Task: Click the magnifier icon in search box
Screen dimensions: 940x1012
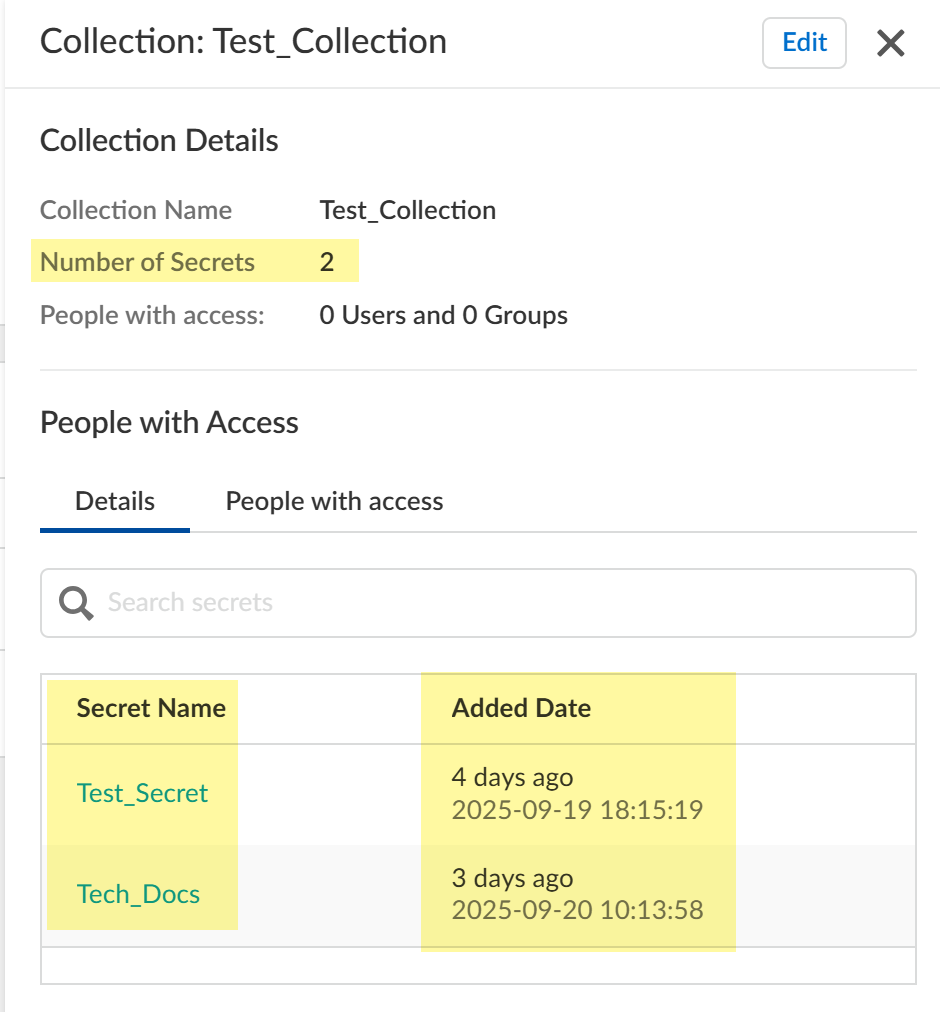Action: pos(76,602)
